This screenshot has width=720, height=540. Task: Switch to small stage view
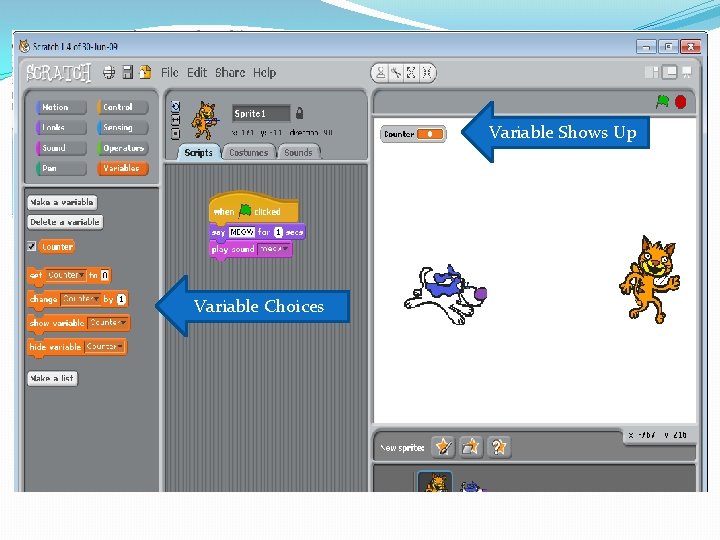click(652, 73)
